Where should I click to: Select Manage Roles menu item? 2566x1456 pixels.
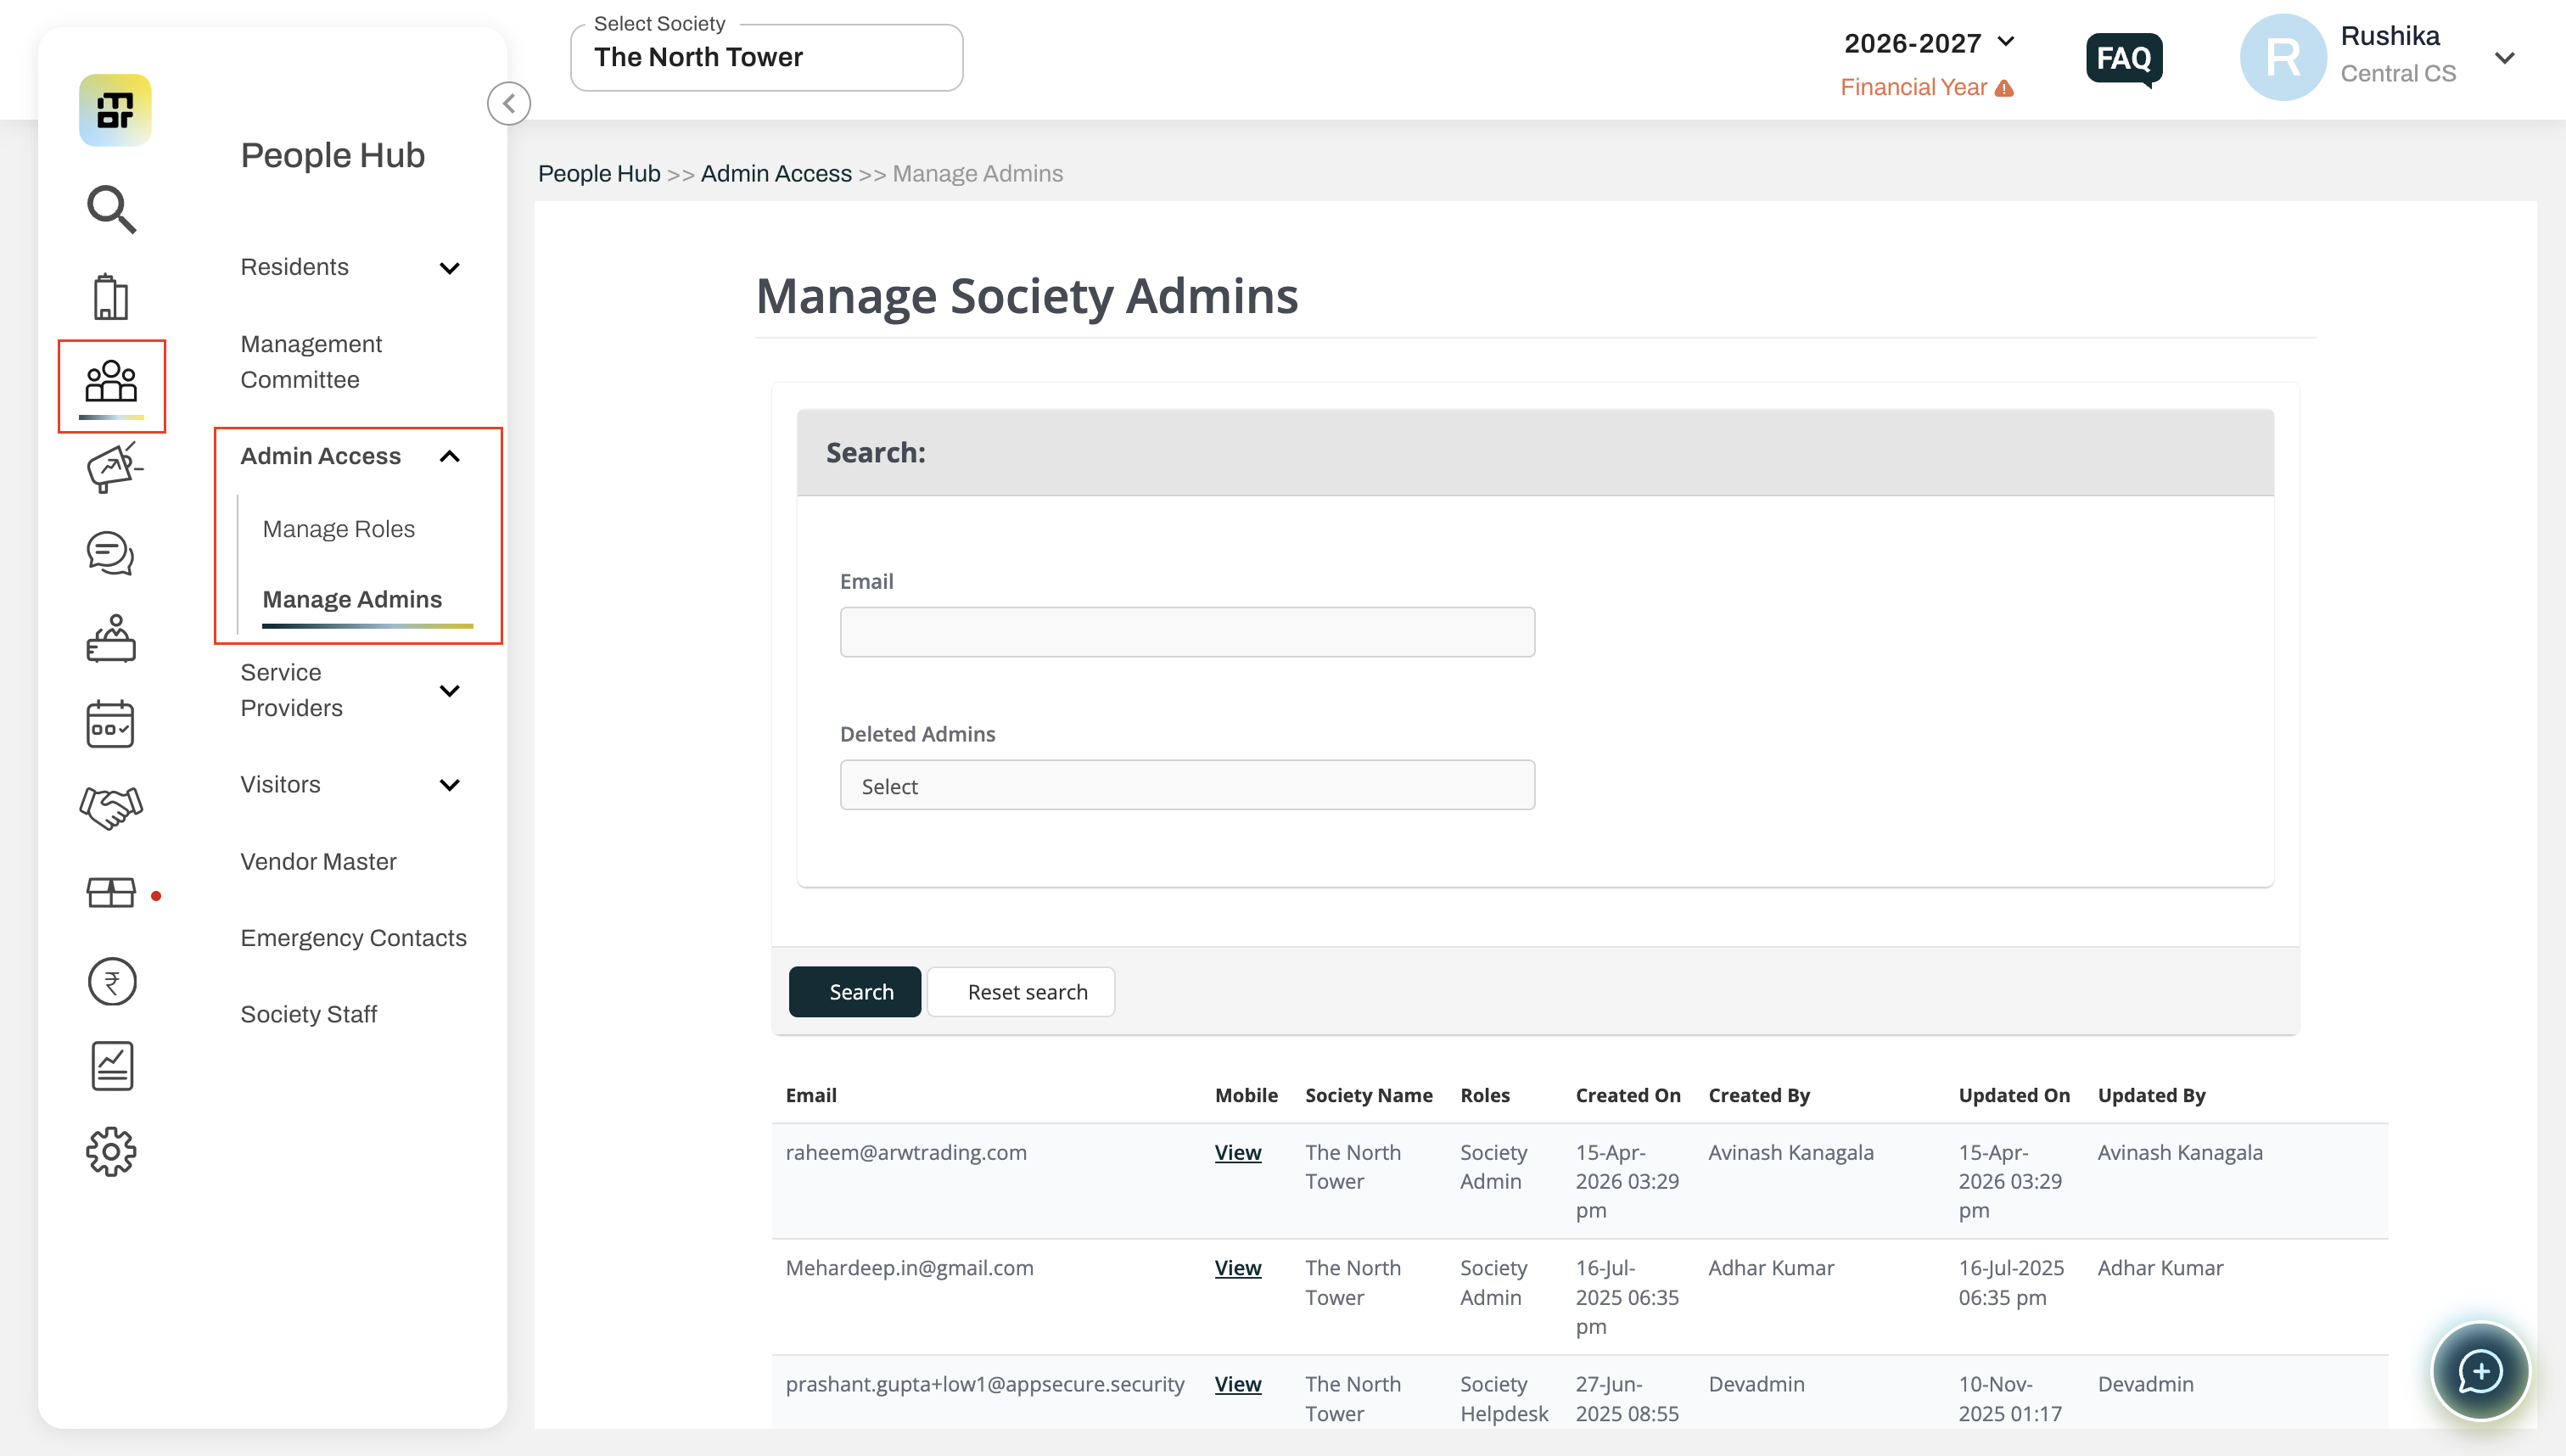[x=338, y=529]
